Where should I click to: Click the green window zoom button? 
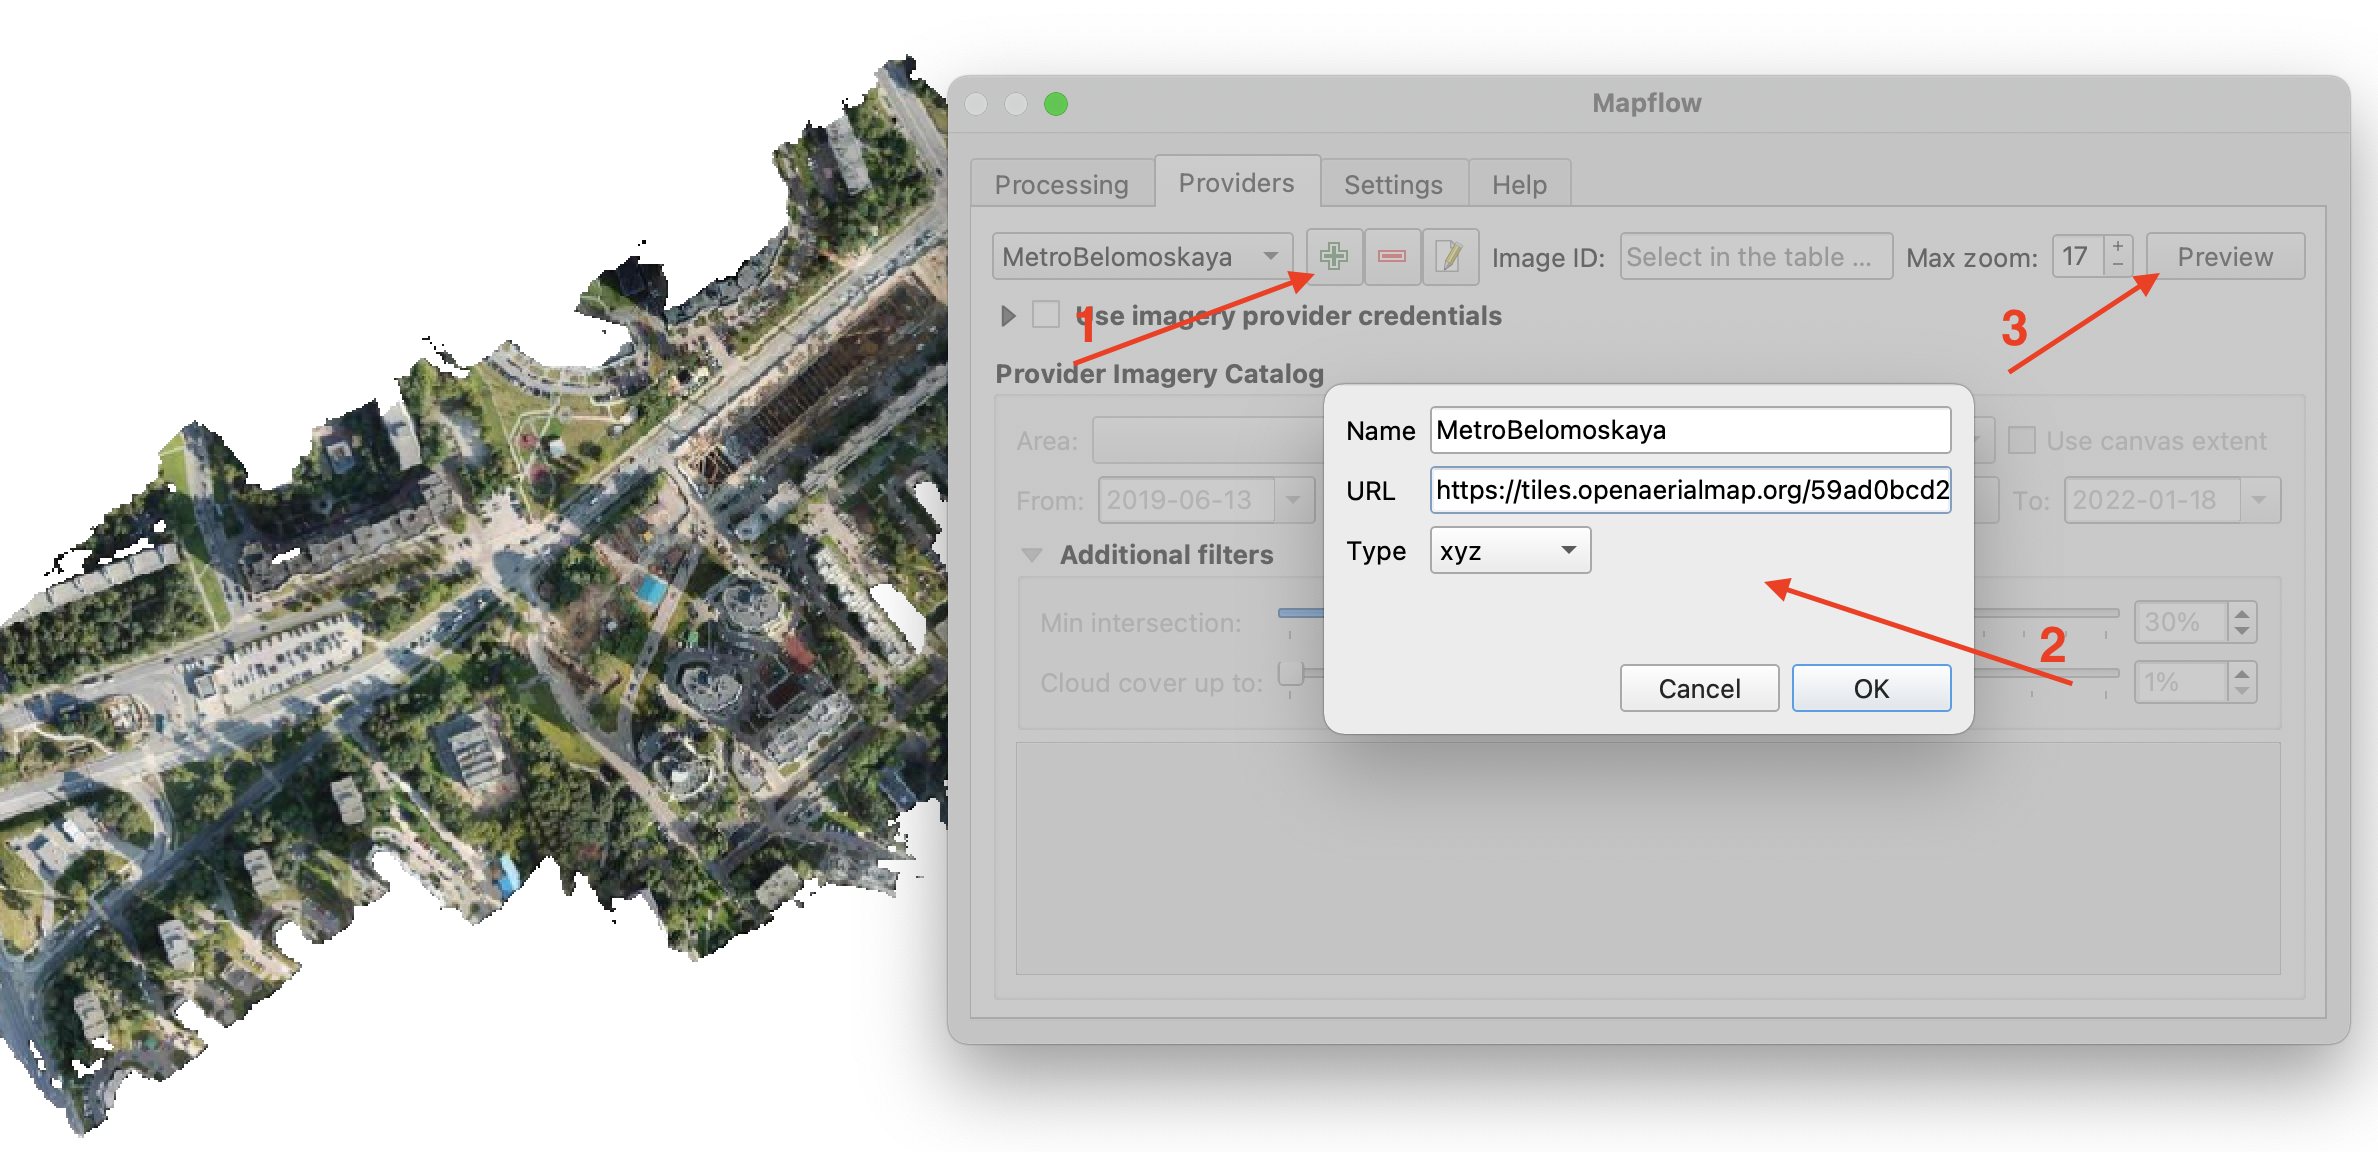pyautogui.click(x=1056, y=104)
